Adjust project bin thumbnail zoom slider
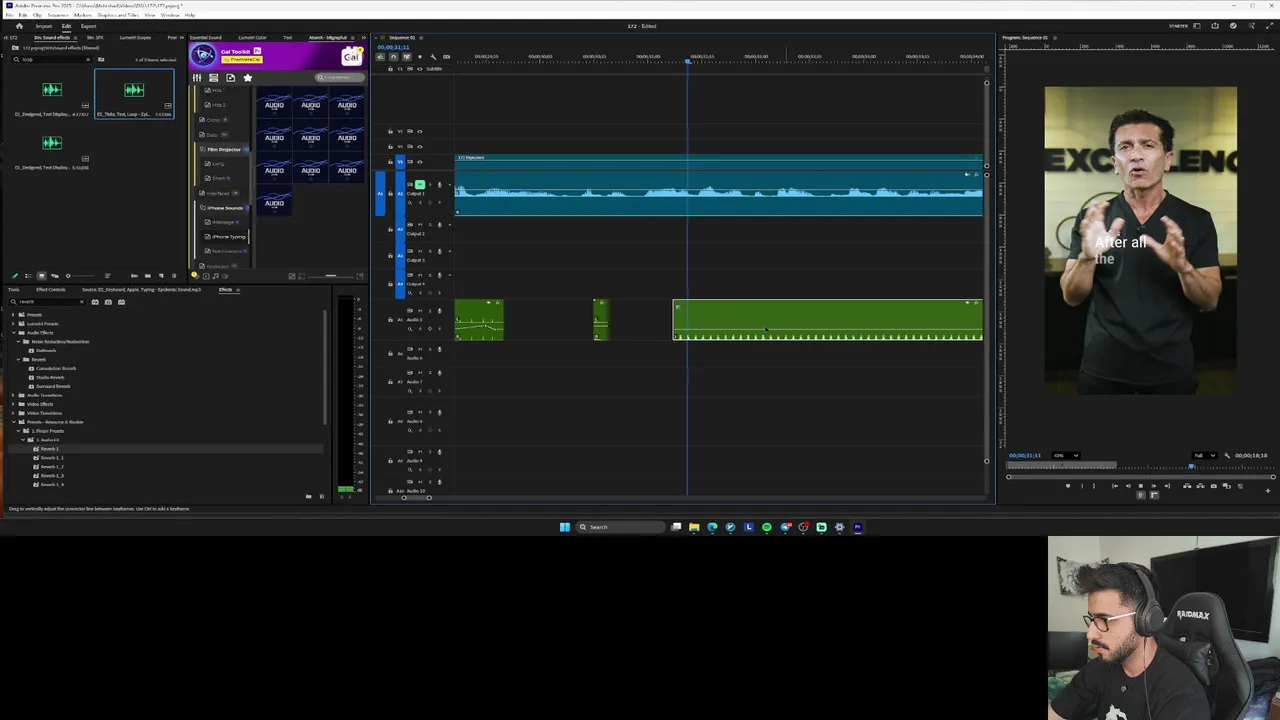The height and width of the screenshot is (720, 1280). pyautogui.click(x=81, y=276)
